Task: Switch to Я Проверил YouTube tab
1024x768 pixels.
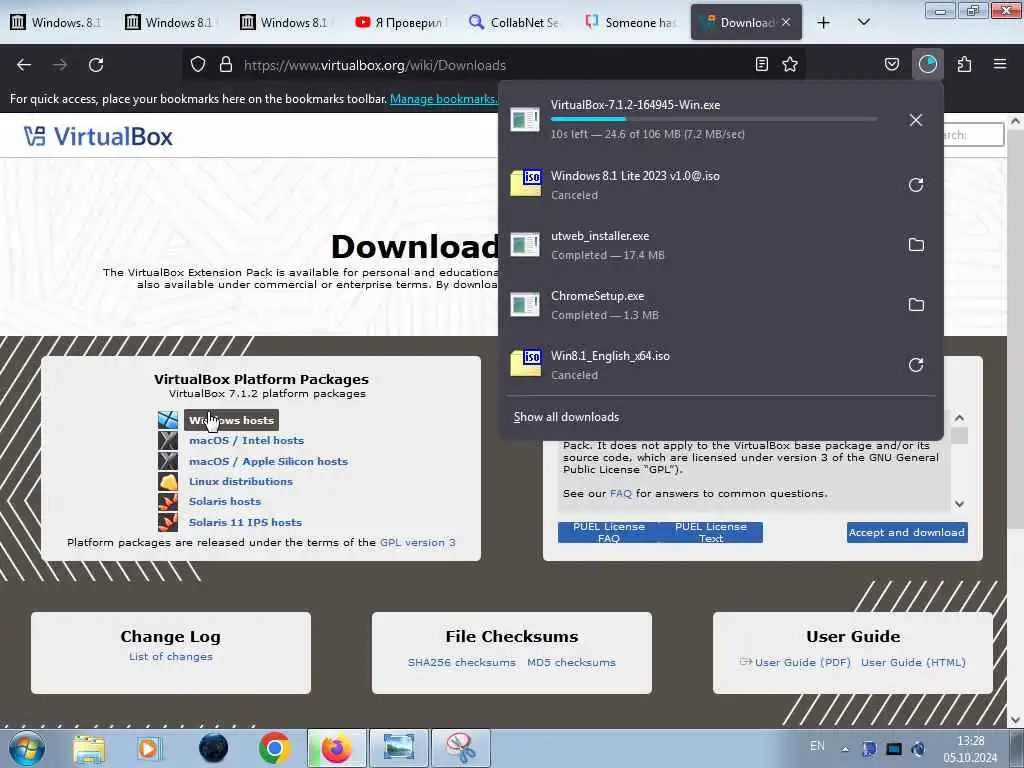Action: pyautogui.click(x=400, y=23)
